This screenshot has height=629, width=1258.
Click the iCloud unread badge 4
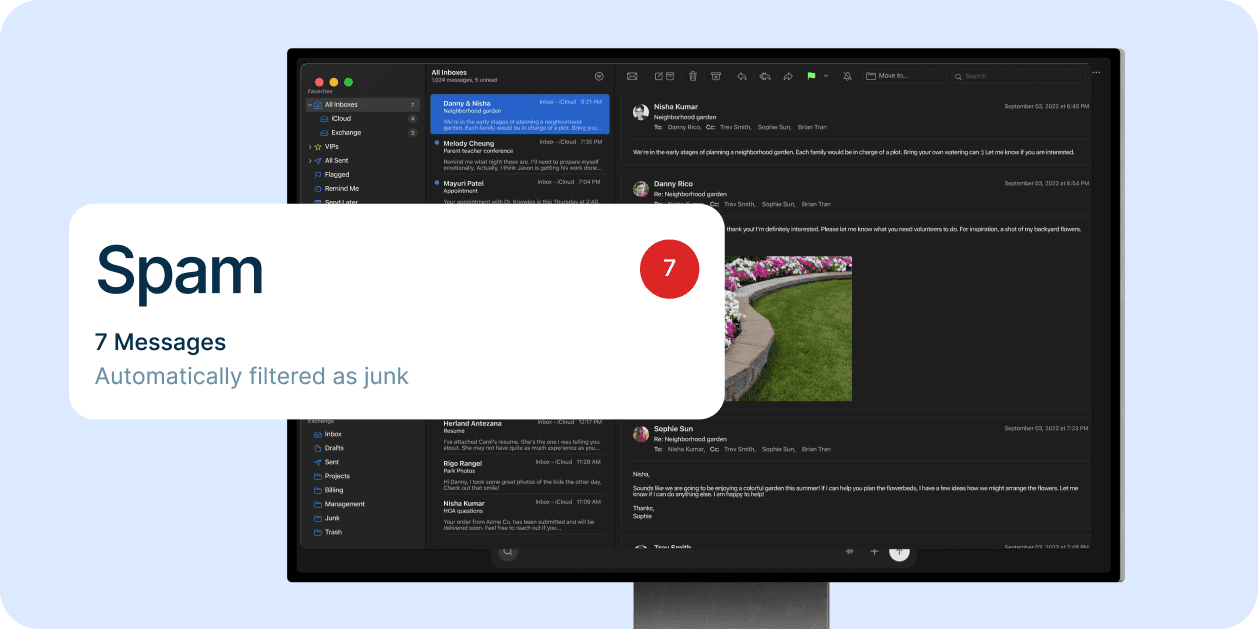point(412,118)
